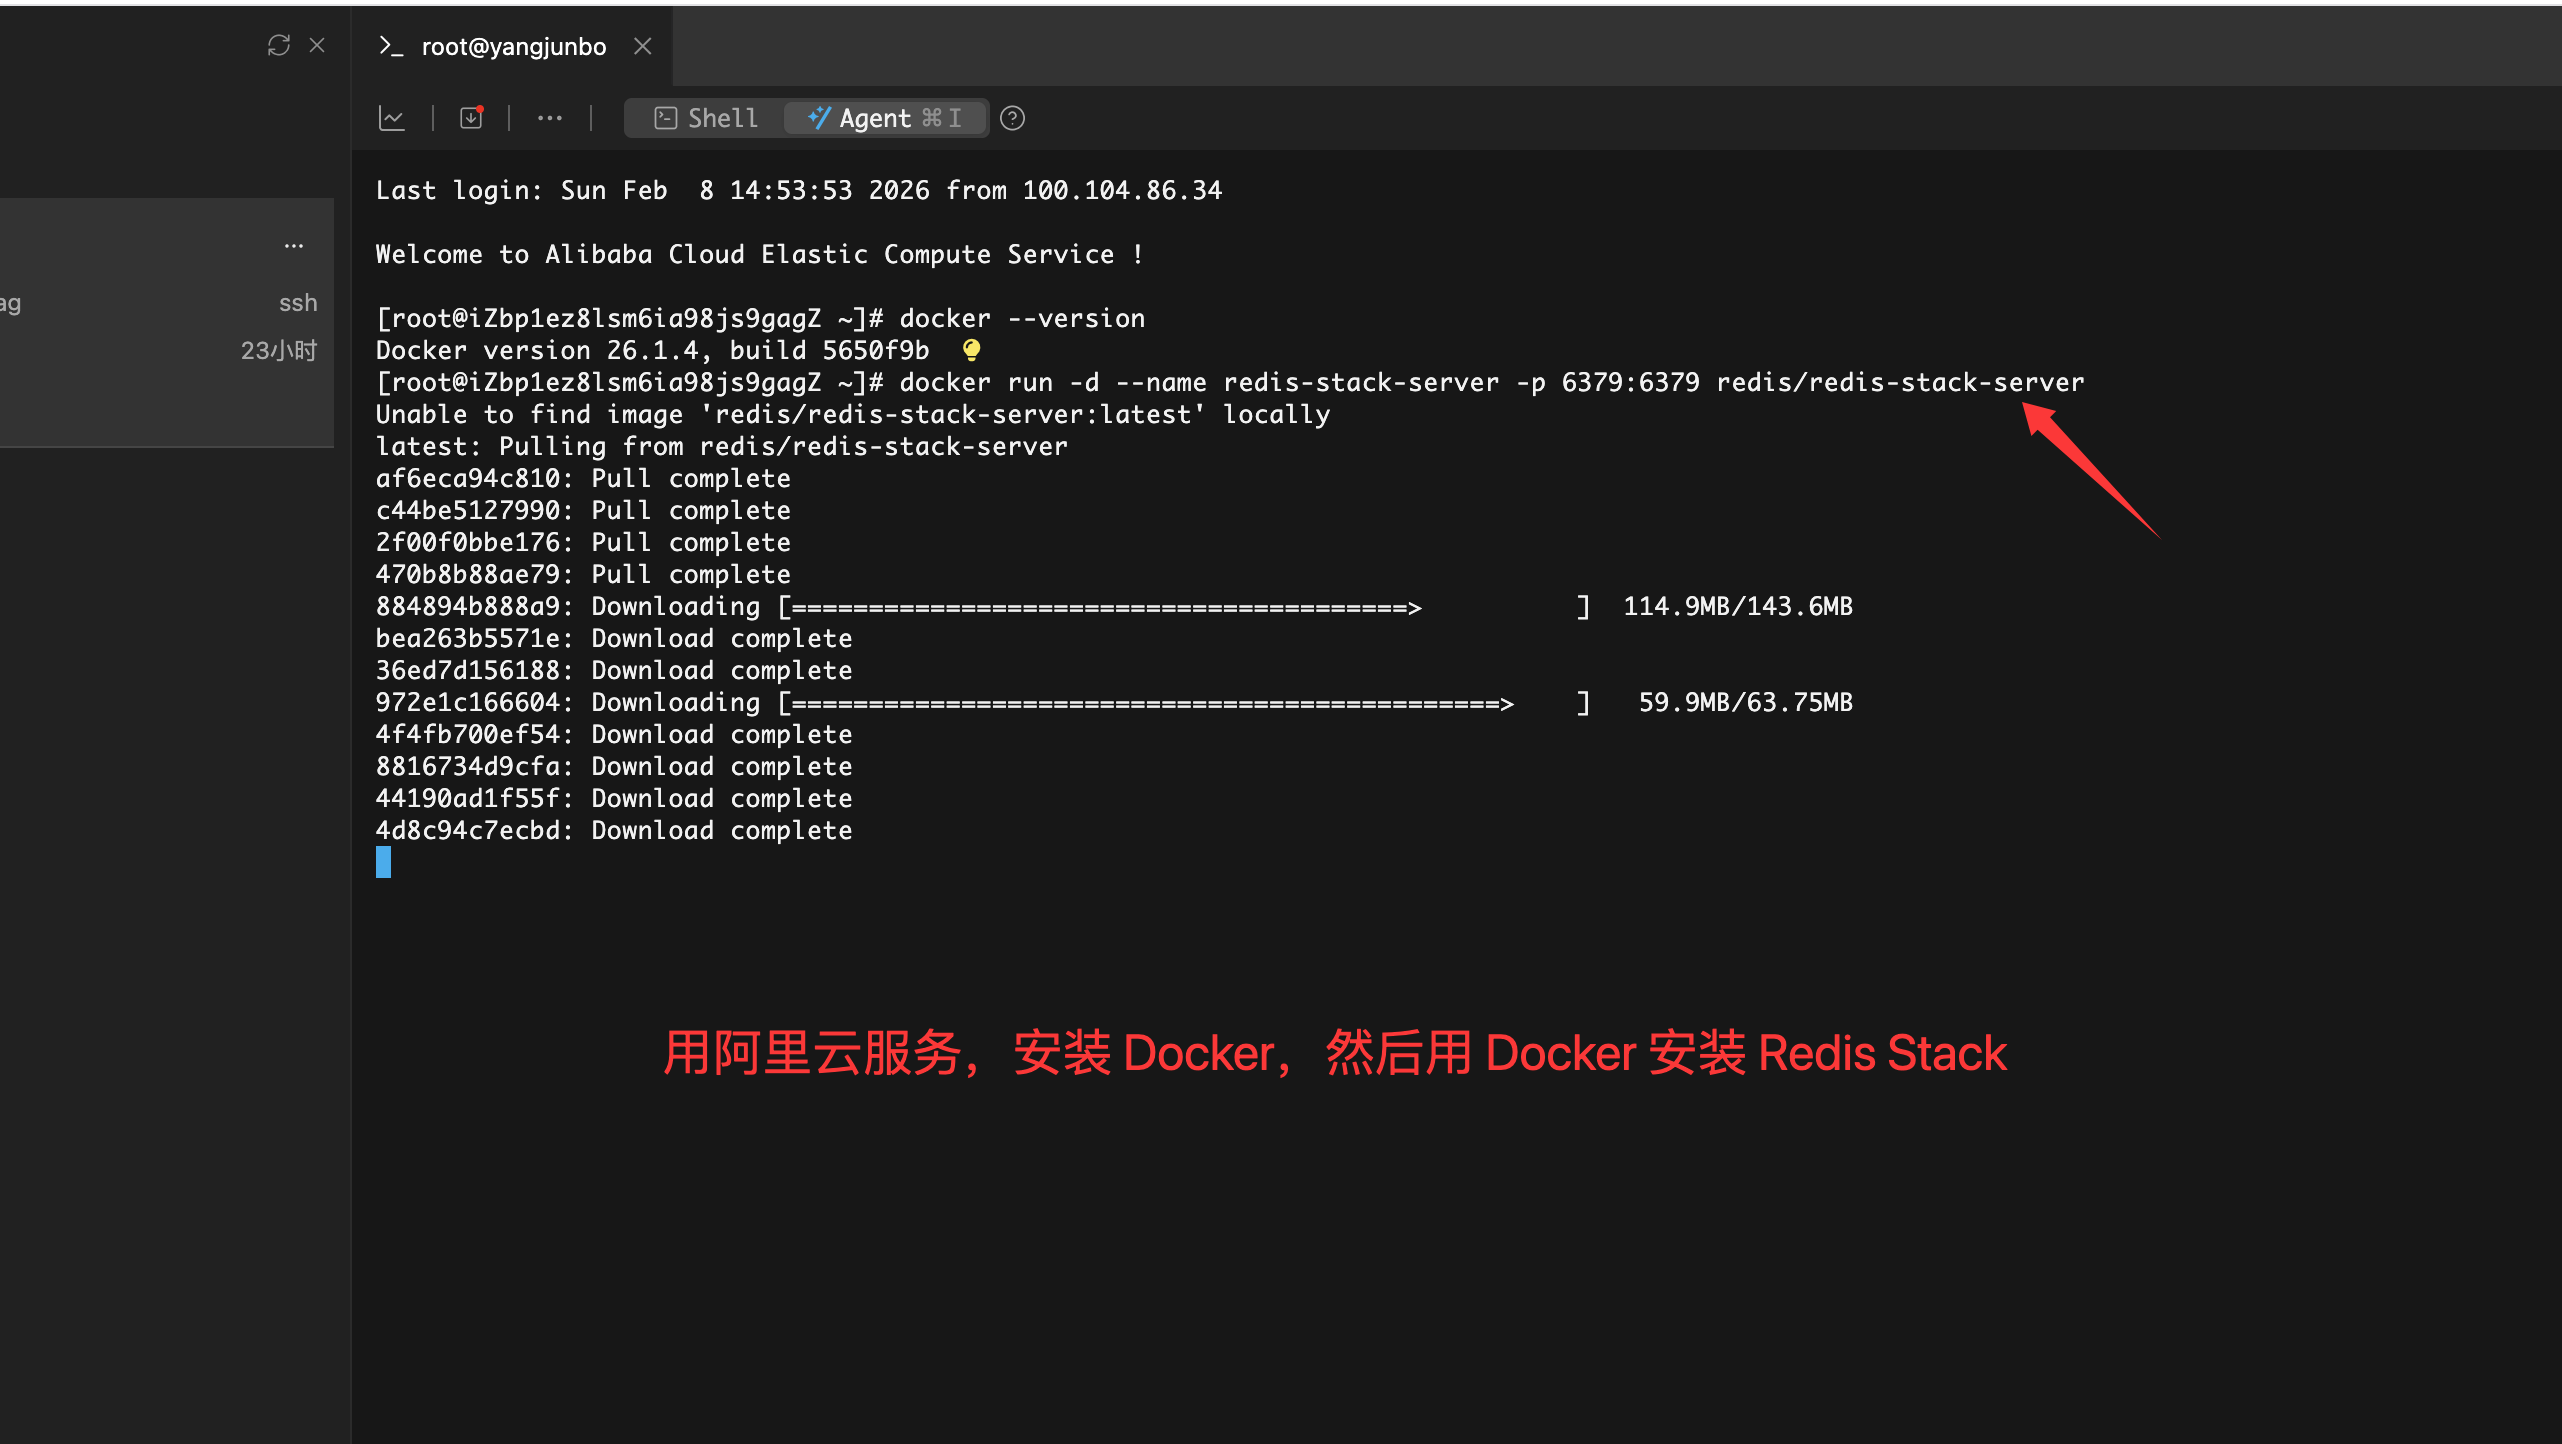Click the download icon with red dot
Screen dimensions: 2562x1444
(x=471, y=118)
